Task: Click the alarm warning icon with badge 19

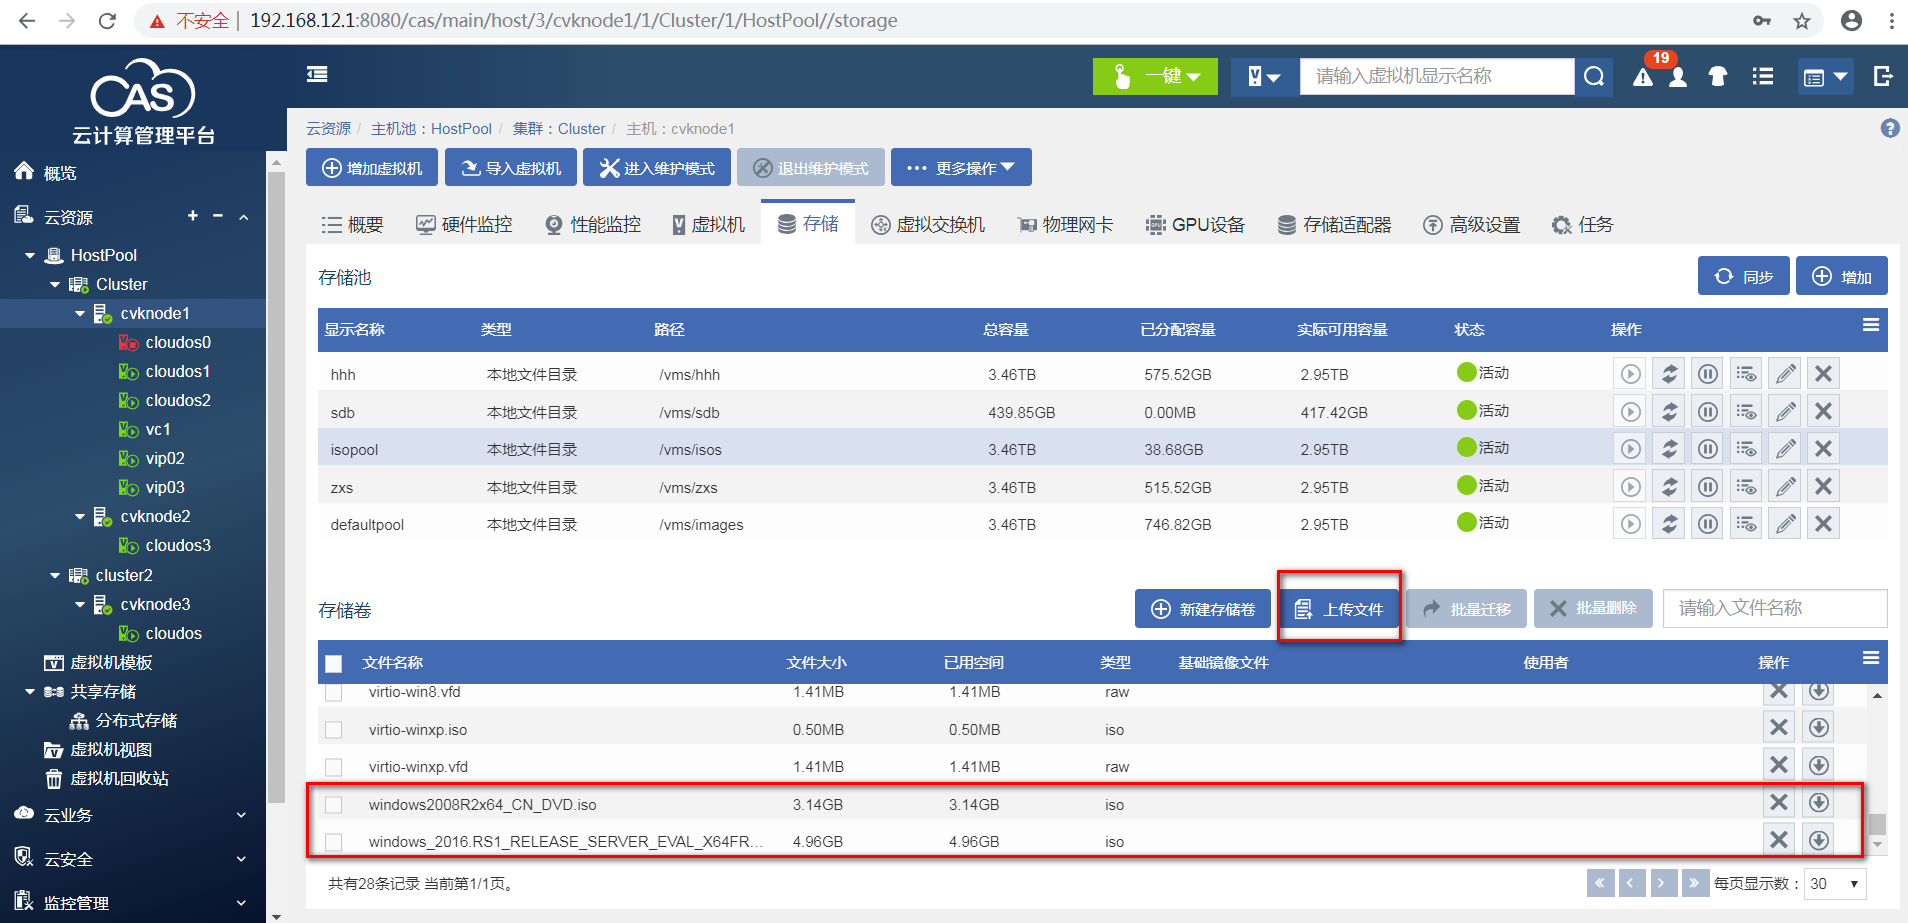Action: [x=1643, y=77]
